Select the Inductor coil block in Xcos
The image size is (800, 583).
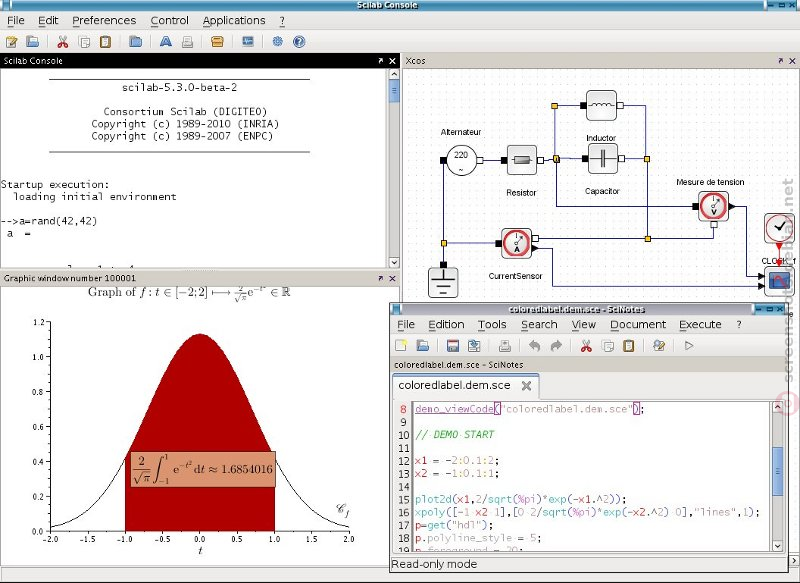pos(602,106)
